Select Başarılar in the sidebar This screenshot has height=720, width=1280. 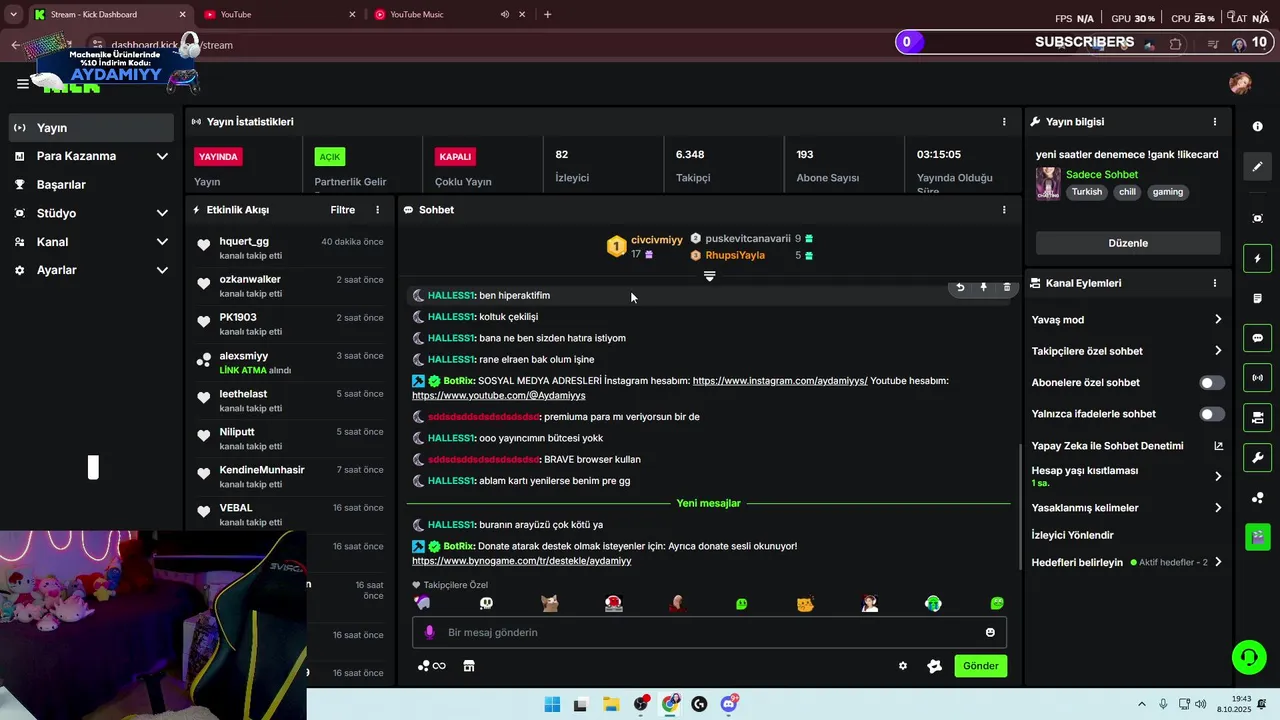(92, 185)
